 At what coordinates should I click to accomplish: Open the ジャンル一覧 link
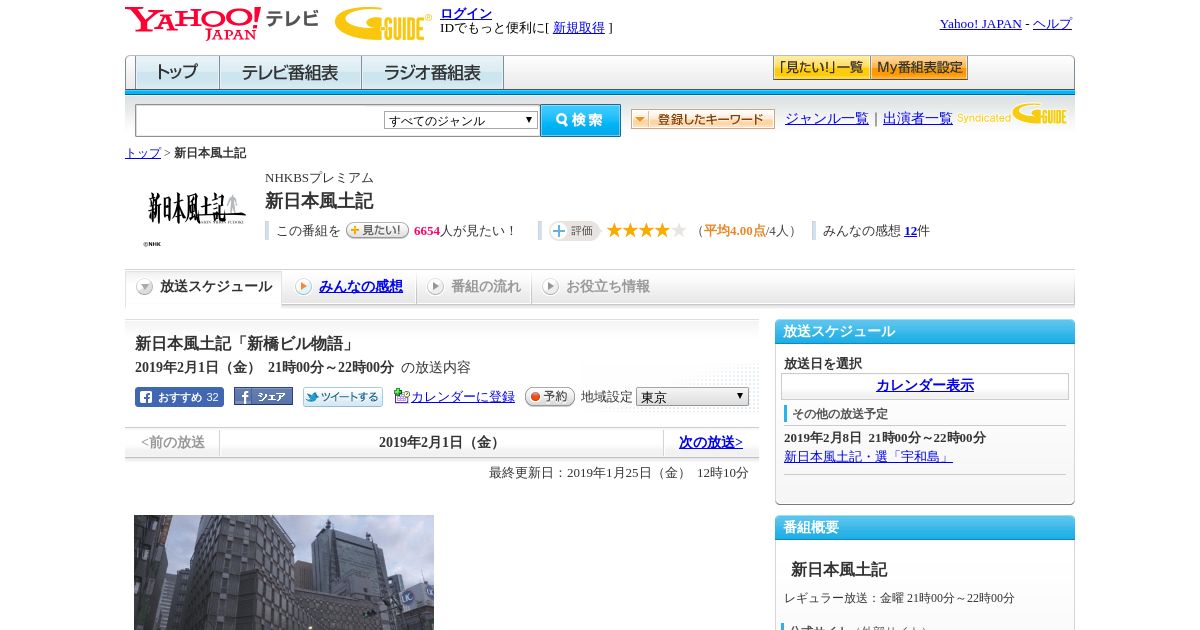[826, 118]
